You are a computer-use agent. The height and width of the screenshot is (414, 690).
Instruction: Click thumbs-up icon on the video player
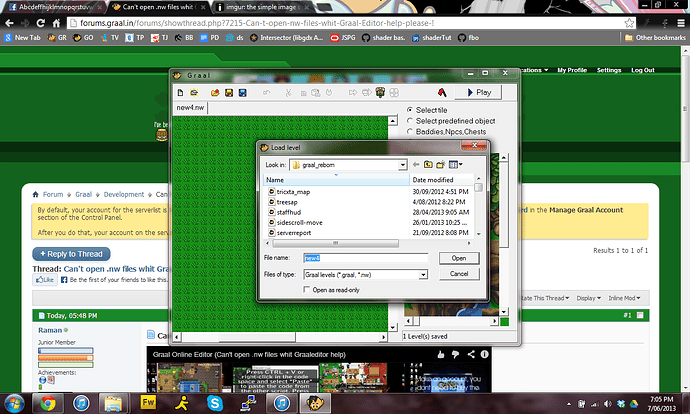440,354
